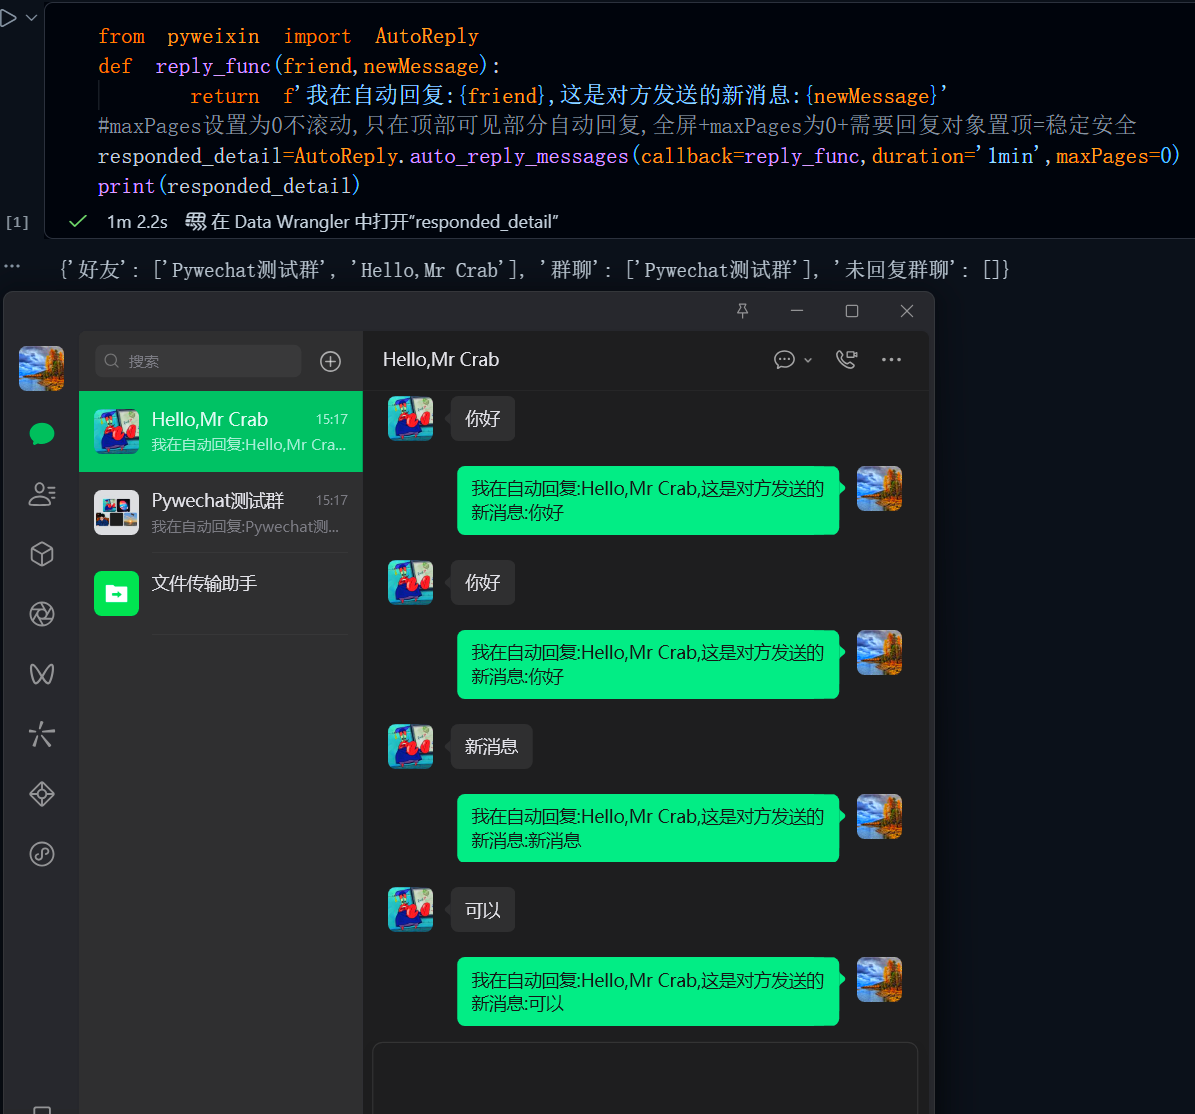Click the print(responded_detail) code line
This screenshot has width=1195, height=1114.
[x=229, y=186]
